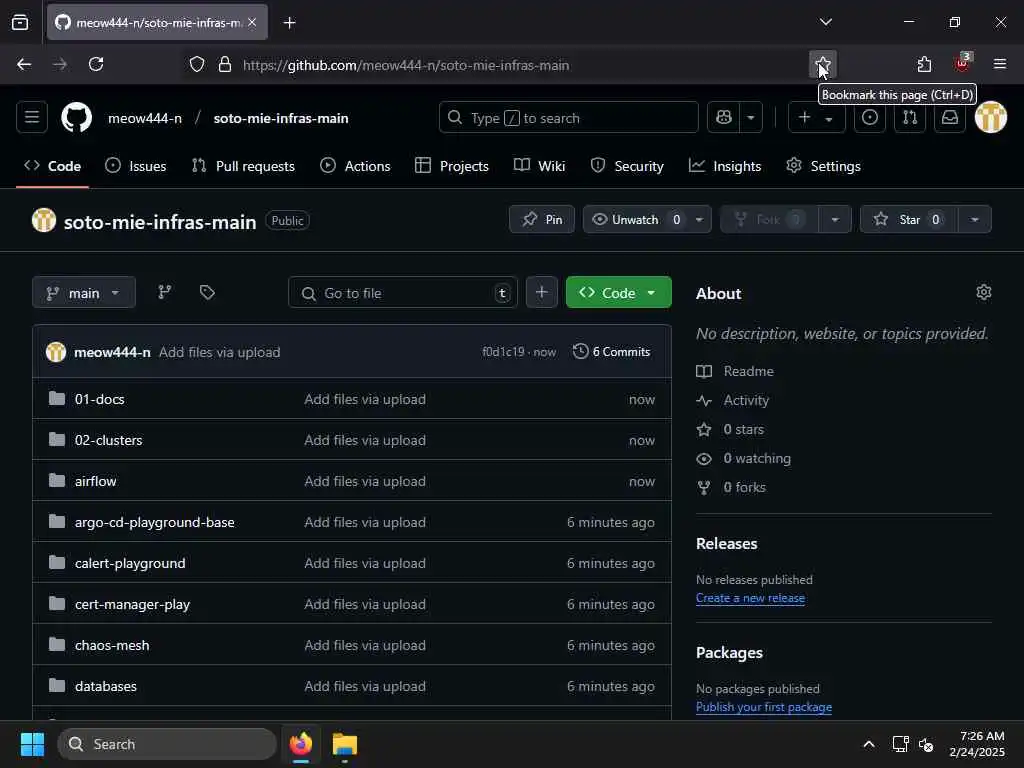Switch to the Actions tab
Viewport: 1024px width, 768px height.
click(x=355, y=166)
